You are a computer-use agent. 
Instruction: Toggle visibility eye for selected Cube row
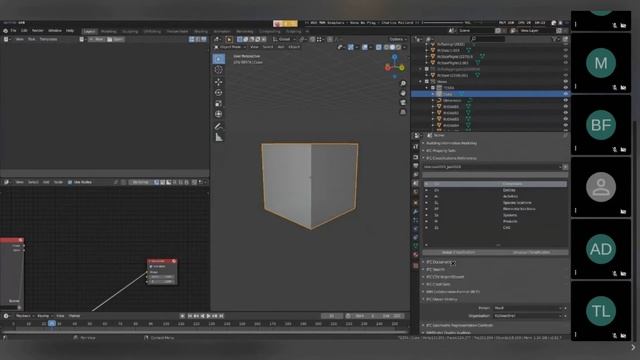[x=565, y=94]
